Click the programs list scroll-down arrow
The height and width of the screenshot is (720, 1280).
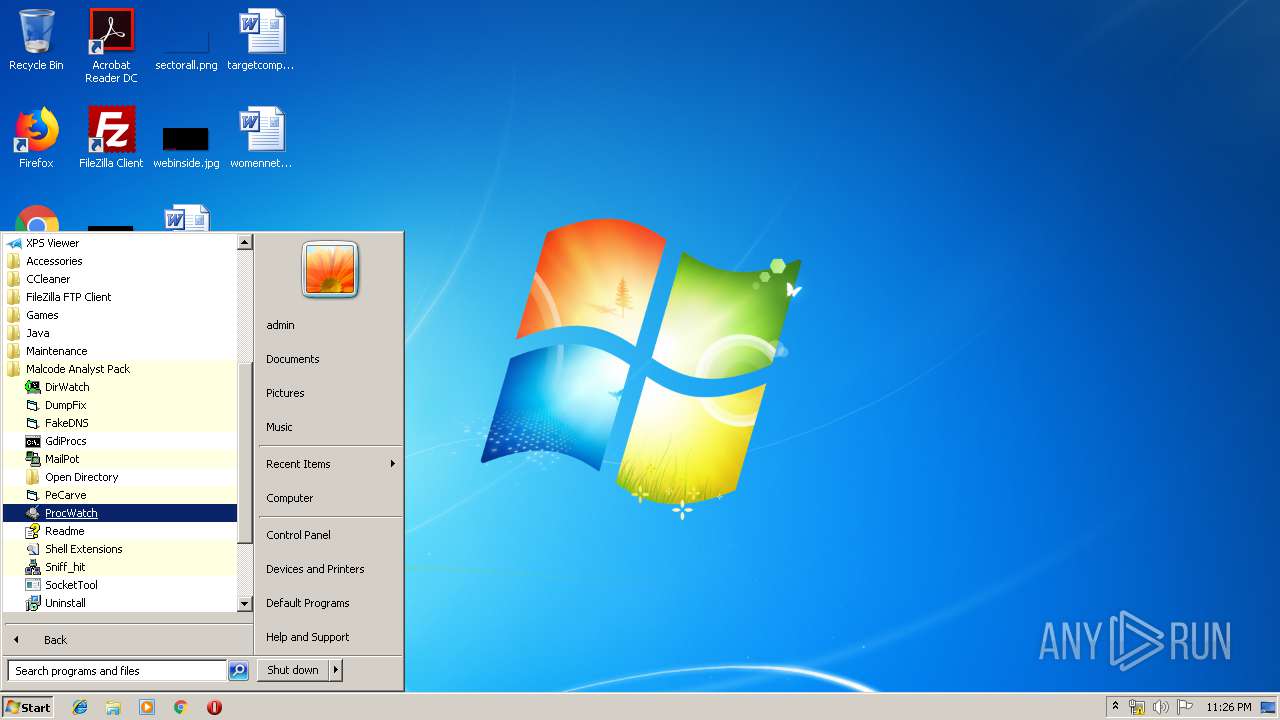[244, 604]
